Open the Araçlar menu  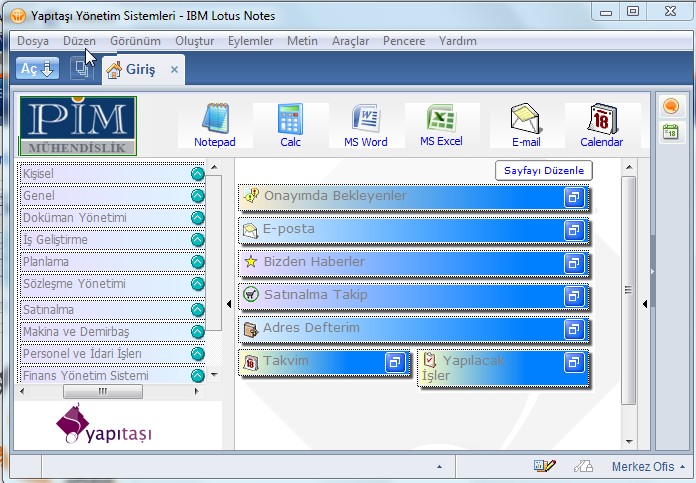coord(349,41)
